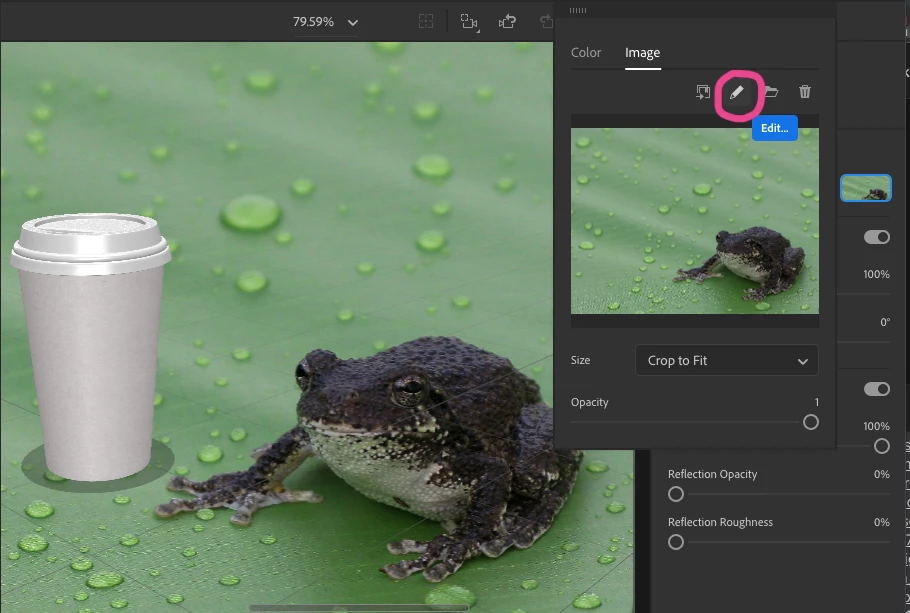This screenshot has width=910, height=613.
Task: Click the Reflection Opacity 0% value
Action: pyautogui.click(x=882, y=474)
